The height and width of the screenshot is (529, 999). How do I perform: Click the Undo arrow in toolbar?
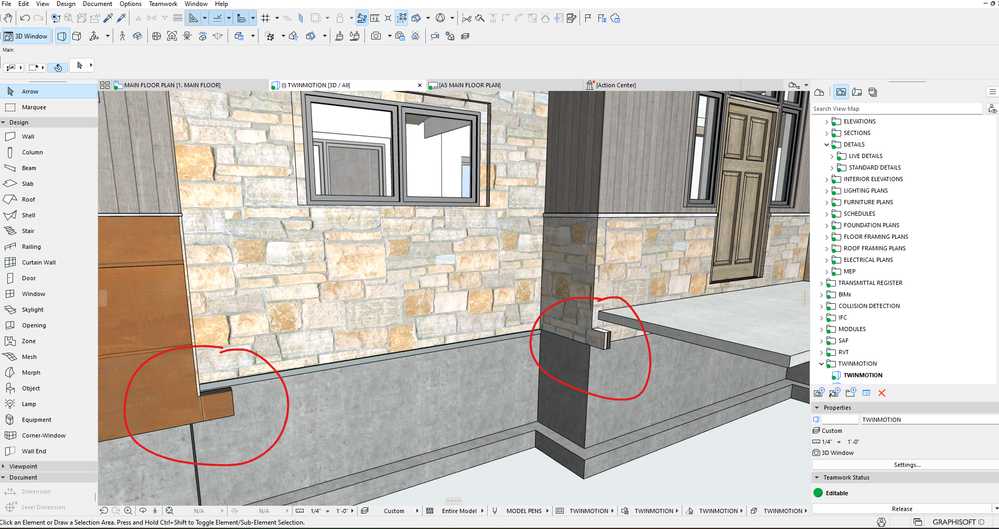[25, 18]
